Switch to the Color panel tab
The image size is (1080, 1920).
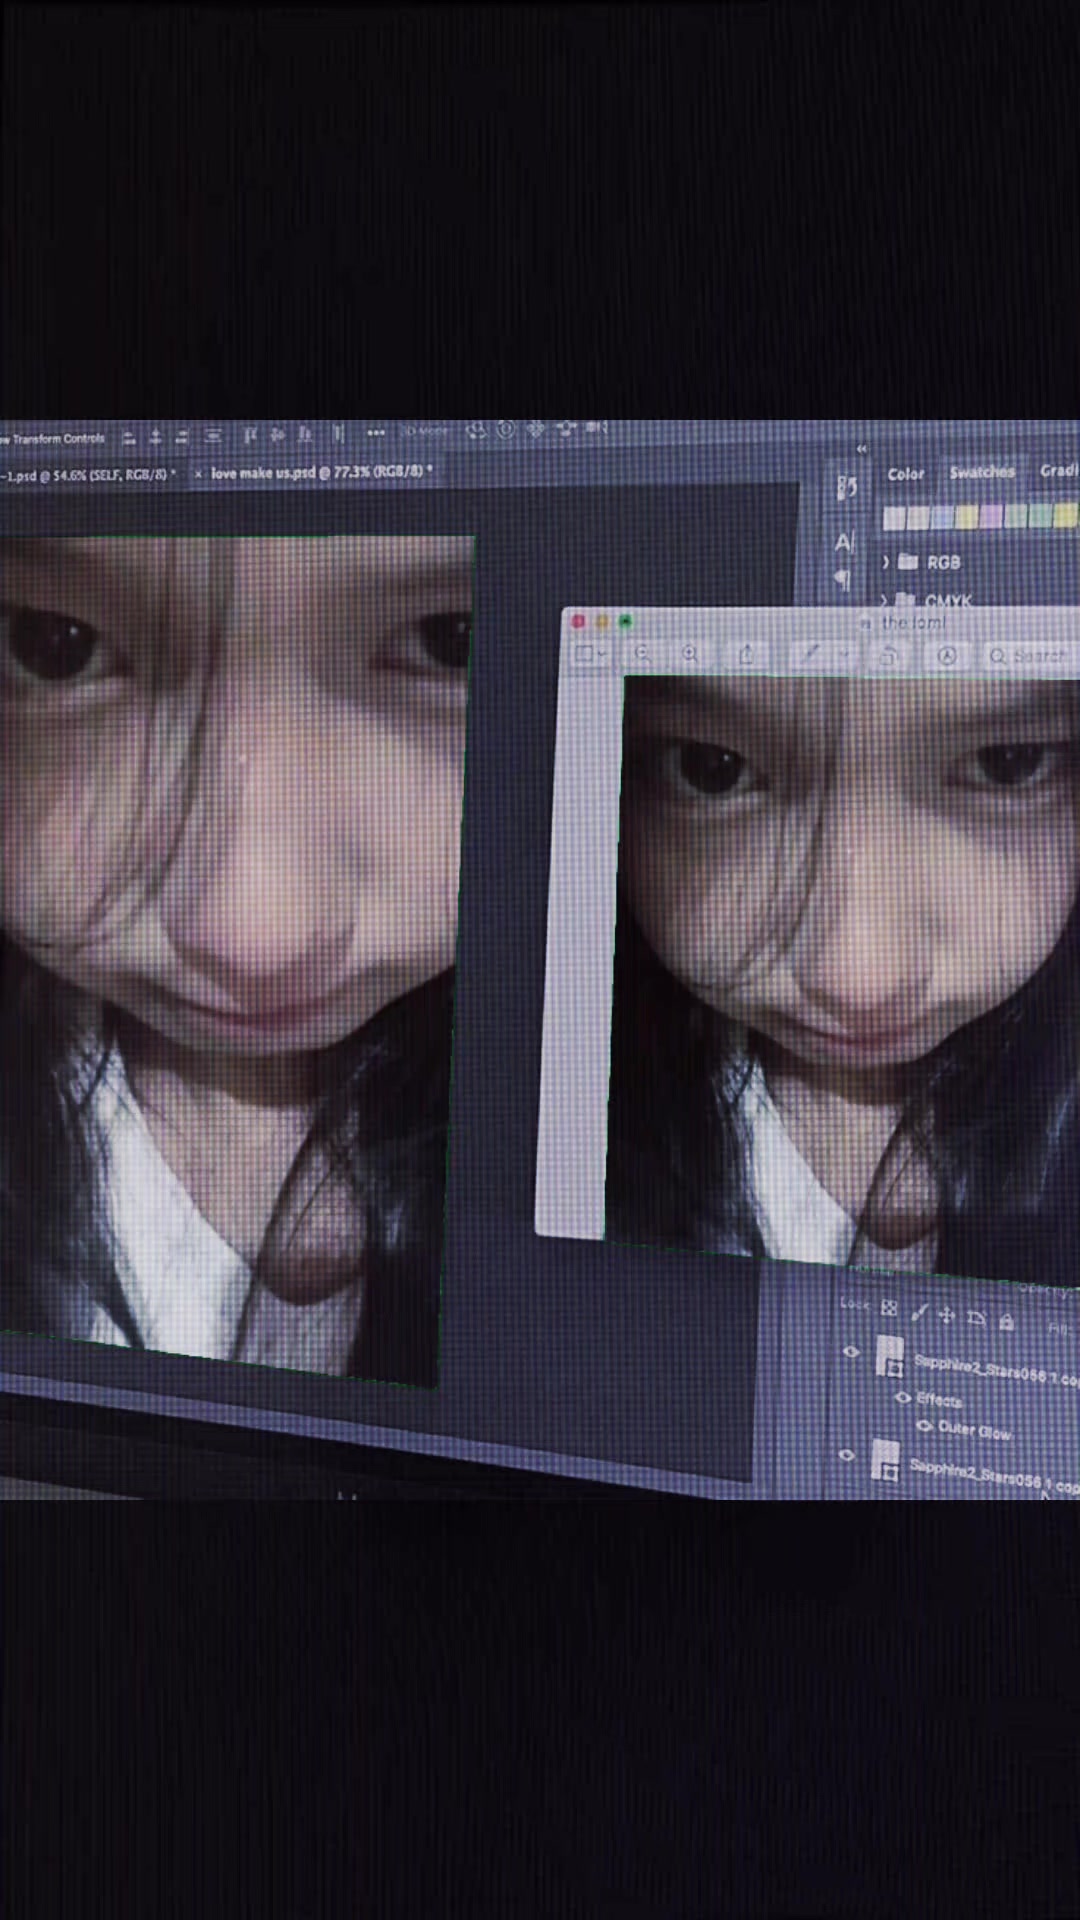[906, 474]
